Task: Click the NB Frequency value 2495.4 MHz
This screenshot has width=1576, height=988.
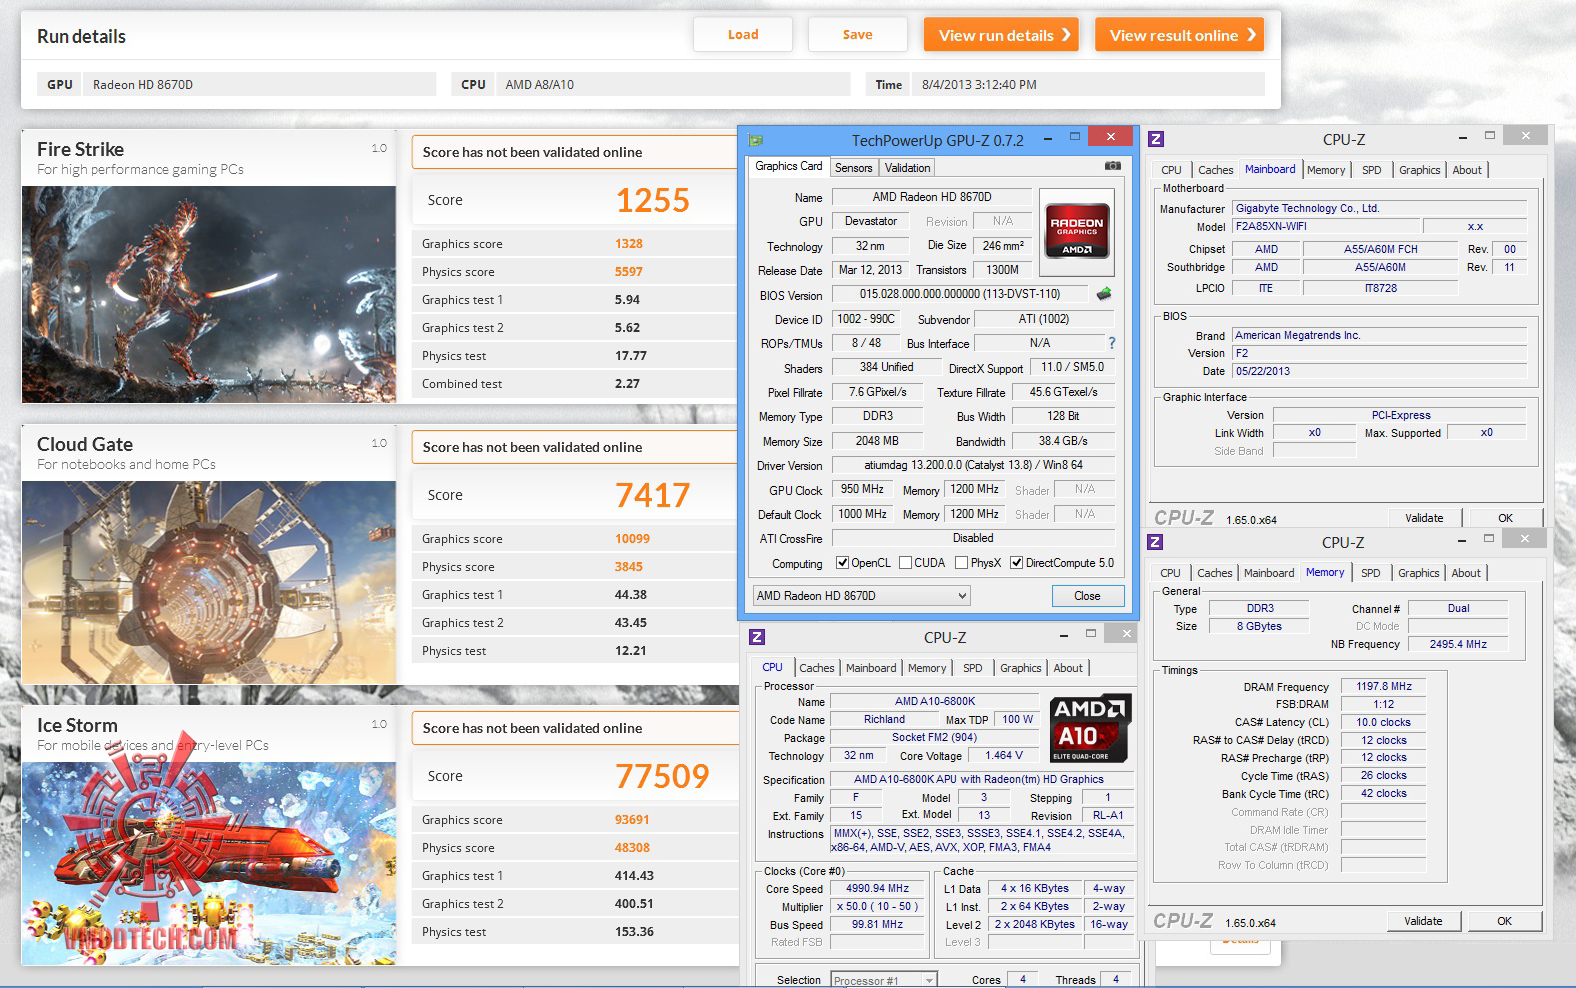Action: click(x=1458, y=644)
